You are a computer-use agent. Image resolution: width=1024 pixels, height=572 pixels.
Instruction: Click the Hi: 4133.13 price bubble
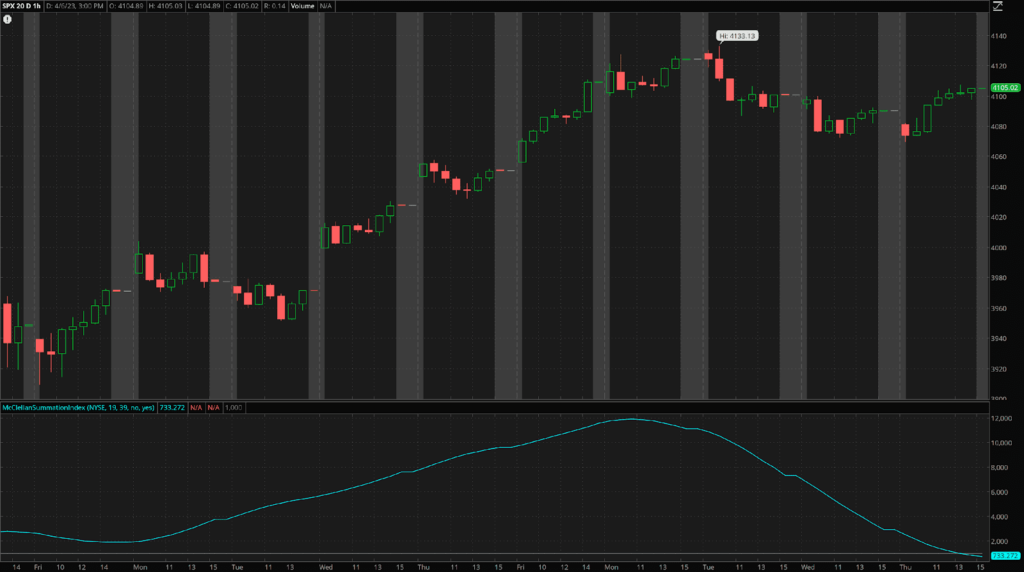pyautogui.click(x=737, y=36)
